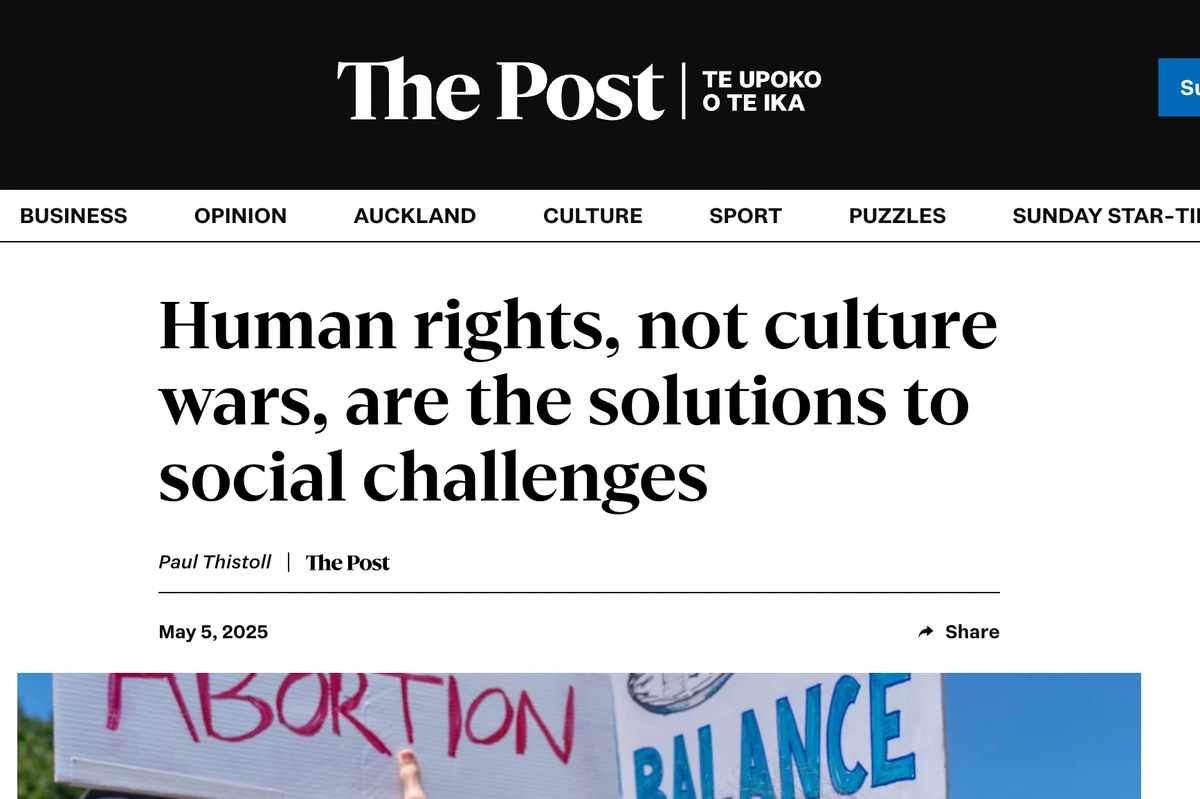The width and height of the screenshot is (1200, 799).
Task: Click the Te Upoko O Te Ika tagline
Action: click(x=761, y=91)
